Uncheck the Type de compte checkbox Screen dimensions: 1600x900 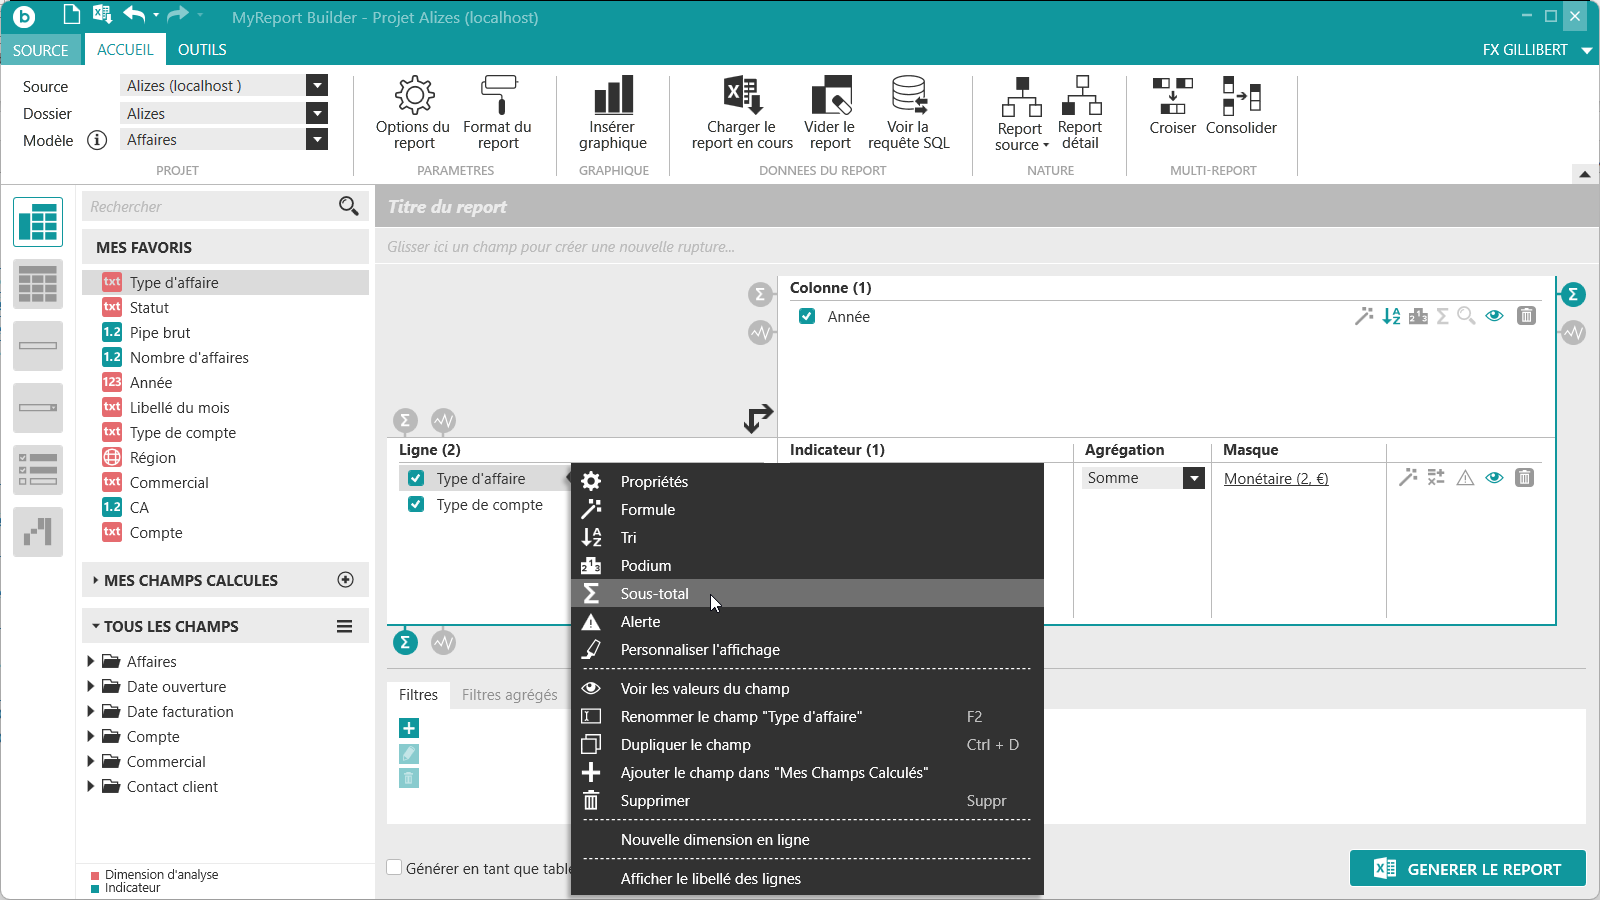coord(416,505)
